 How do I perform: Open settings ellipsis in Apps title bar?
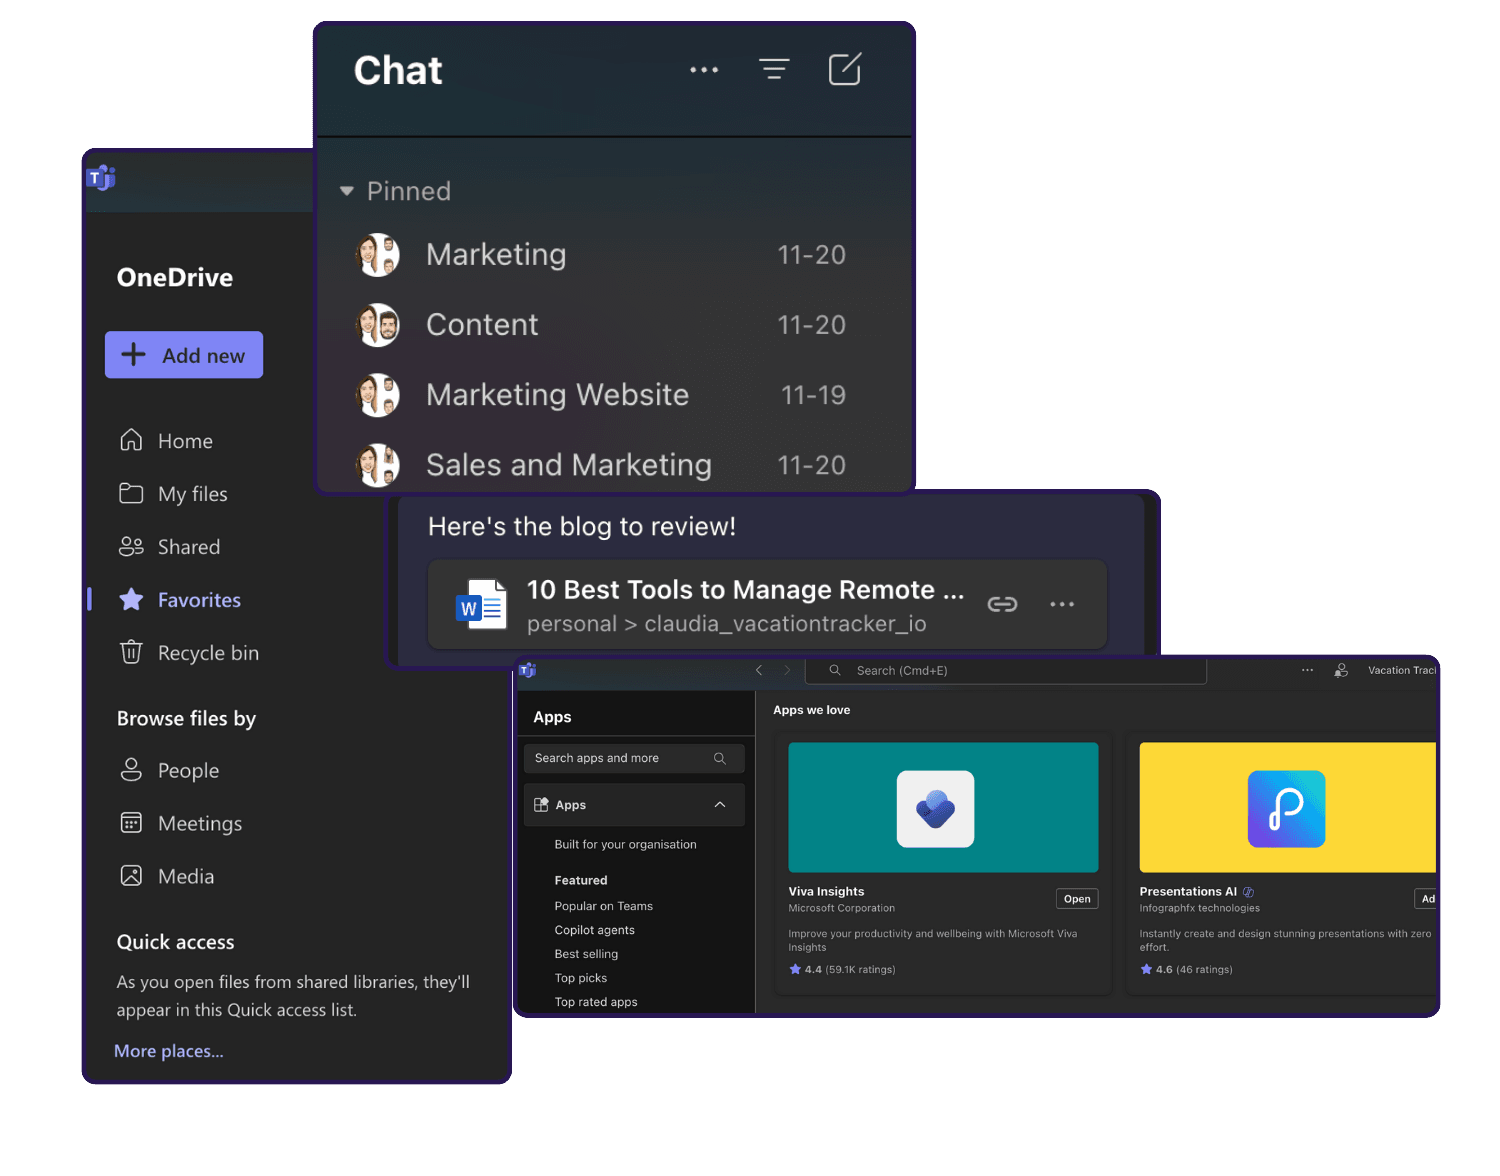pos(1307,670)
